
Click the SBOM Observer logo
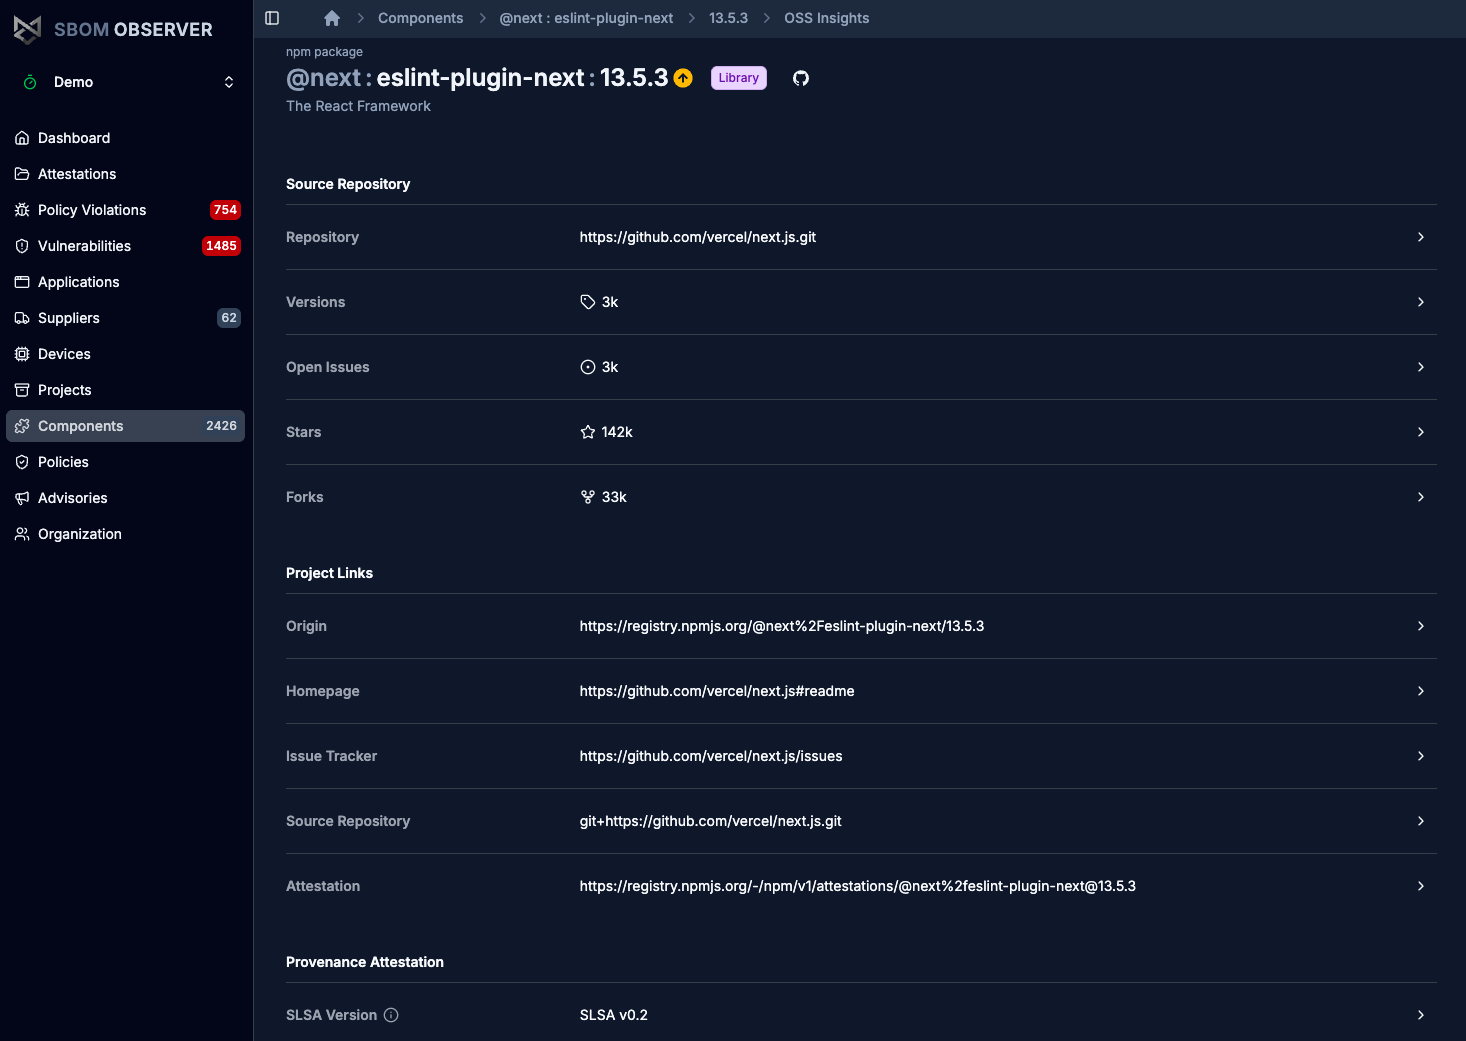[x=113, y=29]
